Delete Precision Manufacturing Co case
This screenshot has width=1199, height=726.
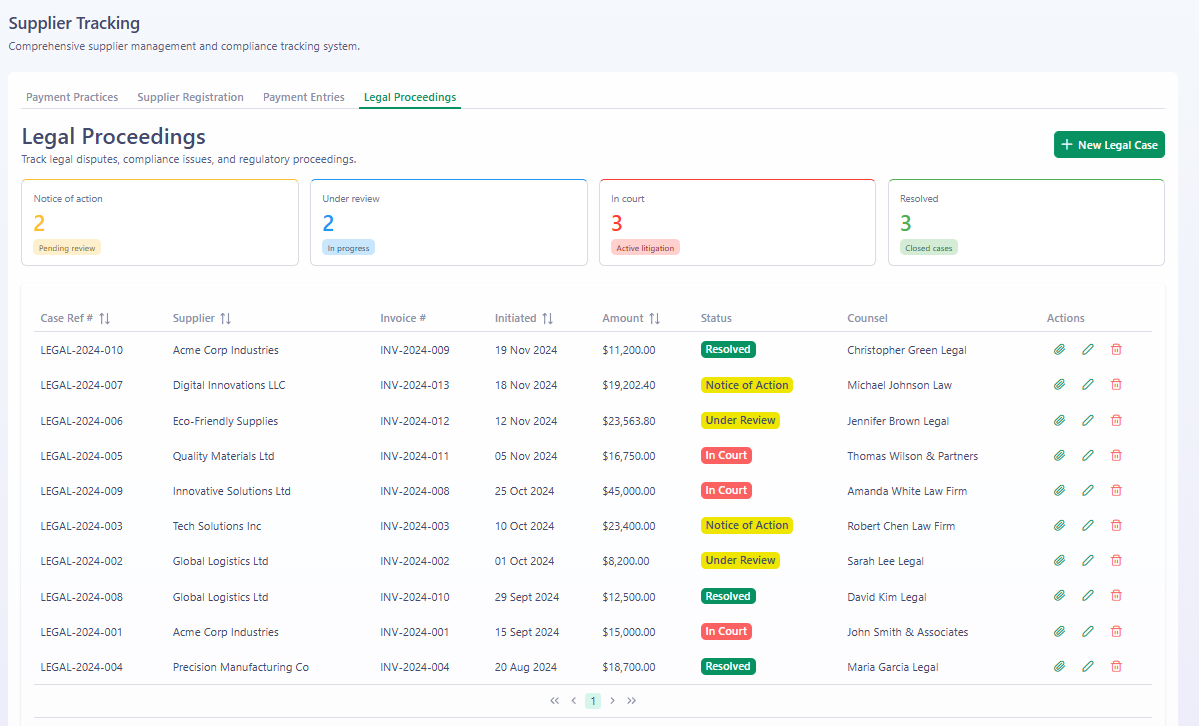pyautogui.click(x=1116, y=666)
